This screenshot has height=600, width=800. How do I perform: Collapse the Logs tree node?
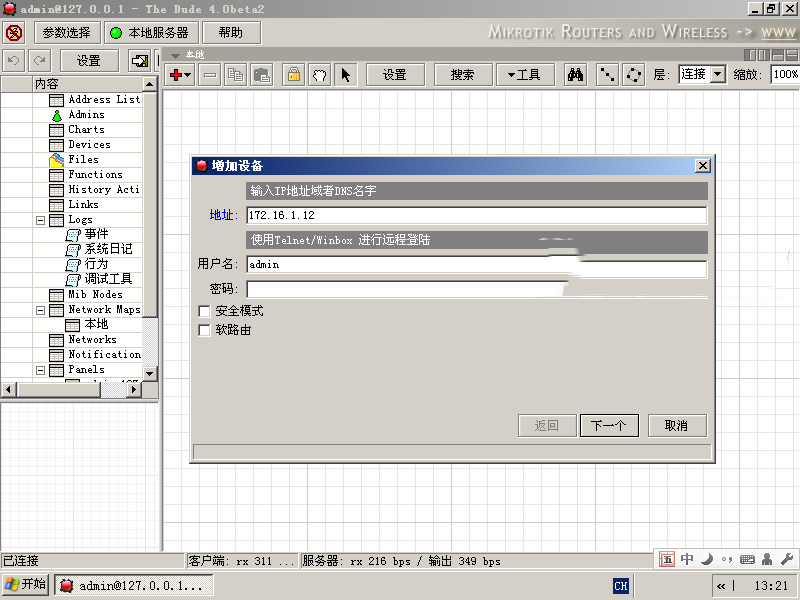40,220
